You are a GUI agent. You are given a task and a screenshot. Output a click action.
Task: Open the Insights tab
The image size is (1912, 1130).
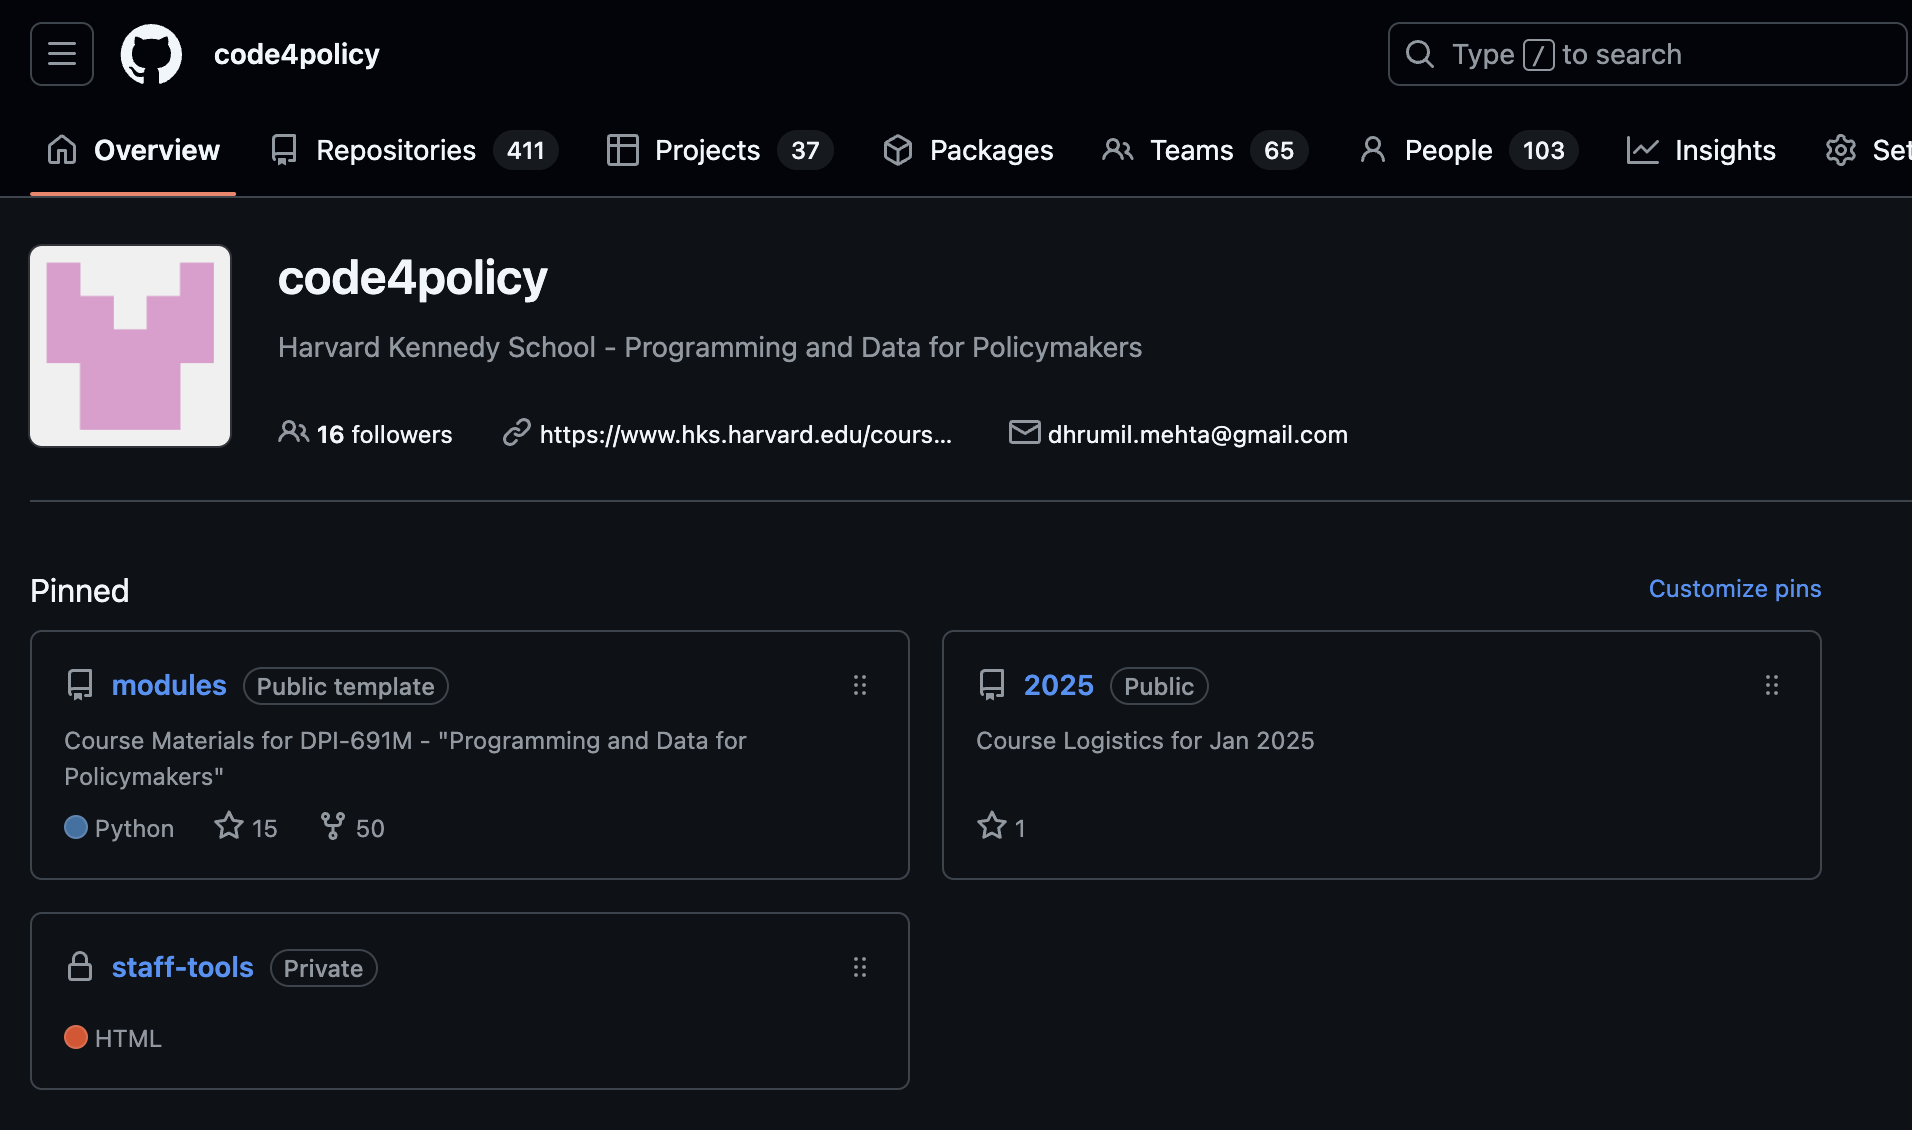click(1701, 150)
